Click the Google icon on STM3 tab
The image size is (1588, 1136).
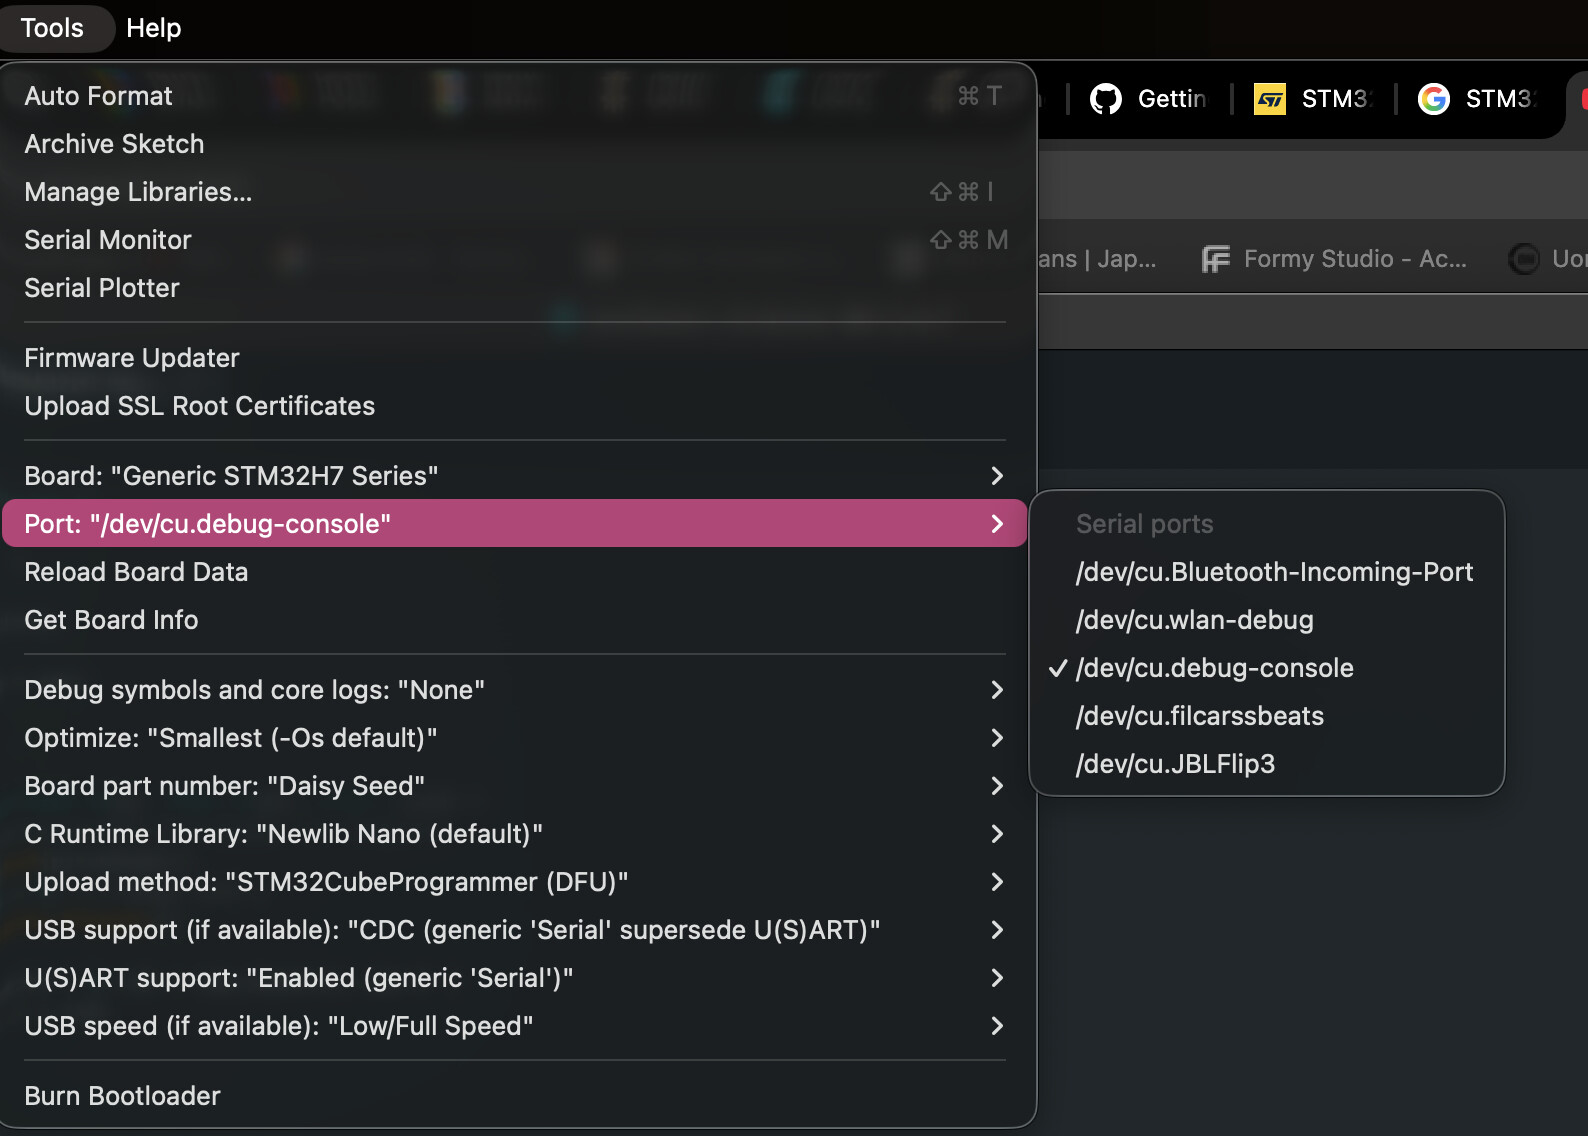point(1433,99)
